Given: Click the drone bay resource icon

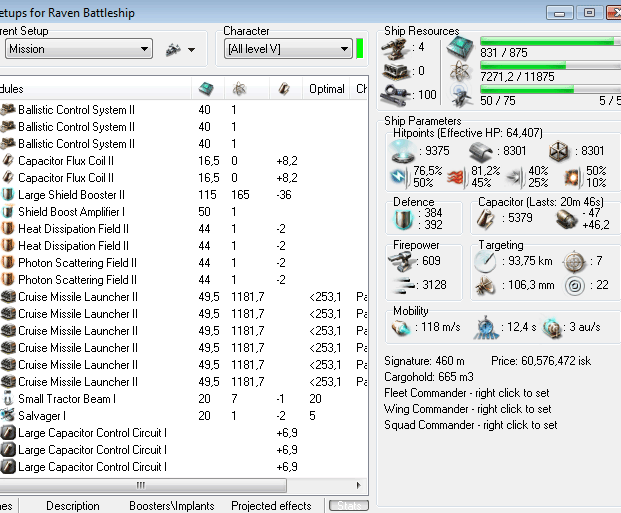Looking at the screenshot, I should click(x=461, y=96).
